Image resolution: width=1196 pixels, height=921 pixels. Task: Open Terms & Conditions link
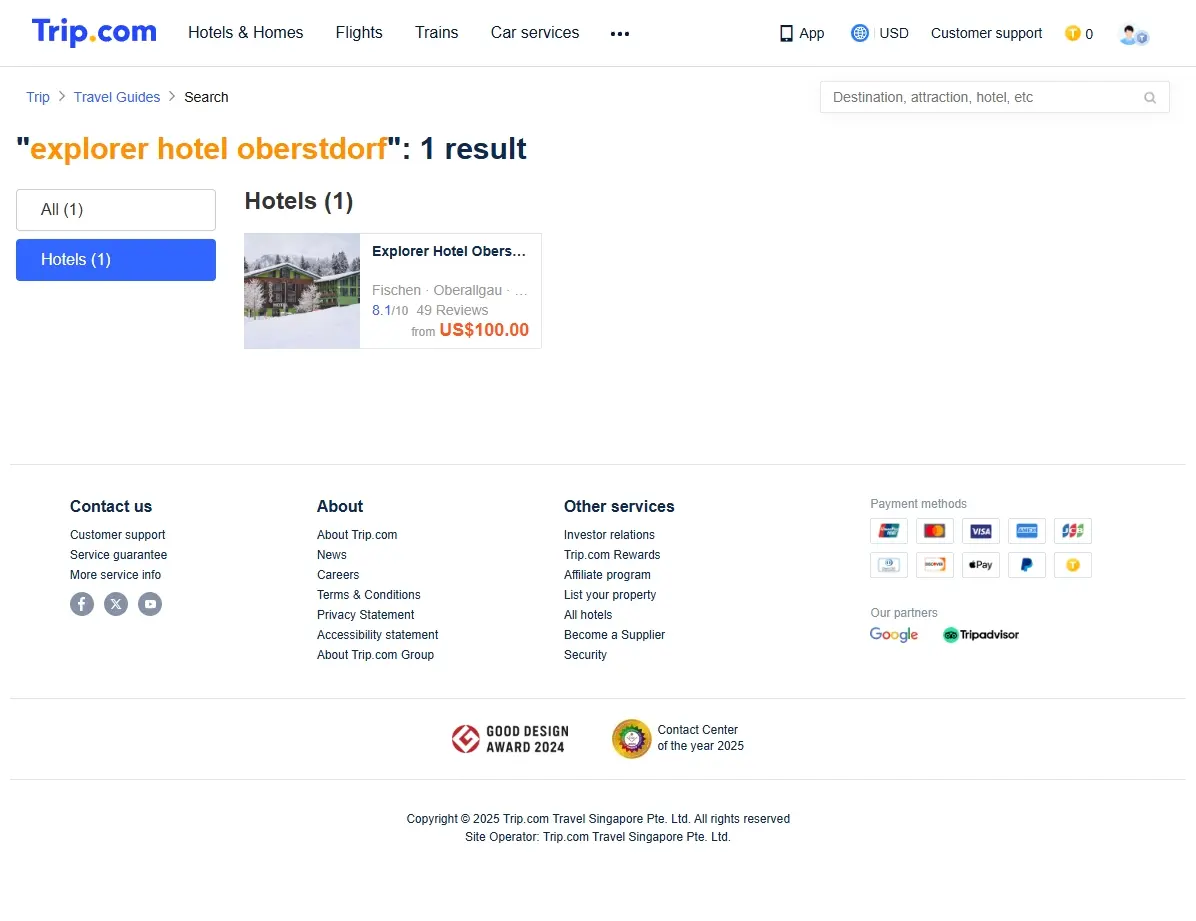tap(368, 595)
